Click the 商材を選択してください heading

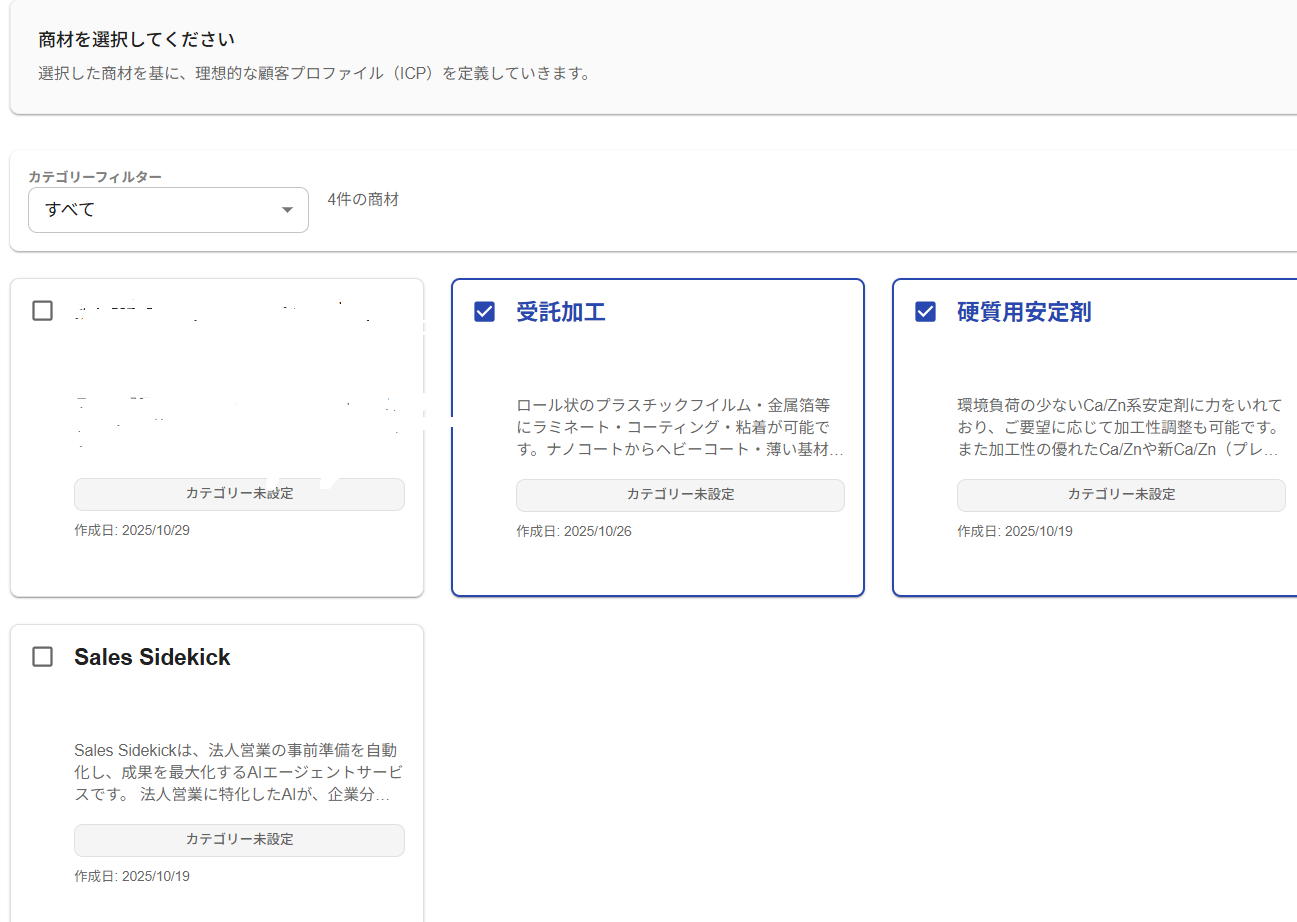pos(136,40)
